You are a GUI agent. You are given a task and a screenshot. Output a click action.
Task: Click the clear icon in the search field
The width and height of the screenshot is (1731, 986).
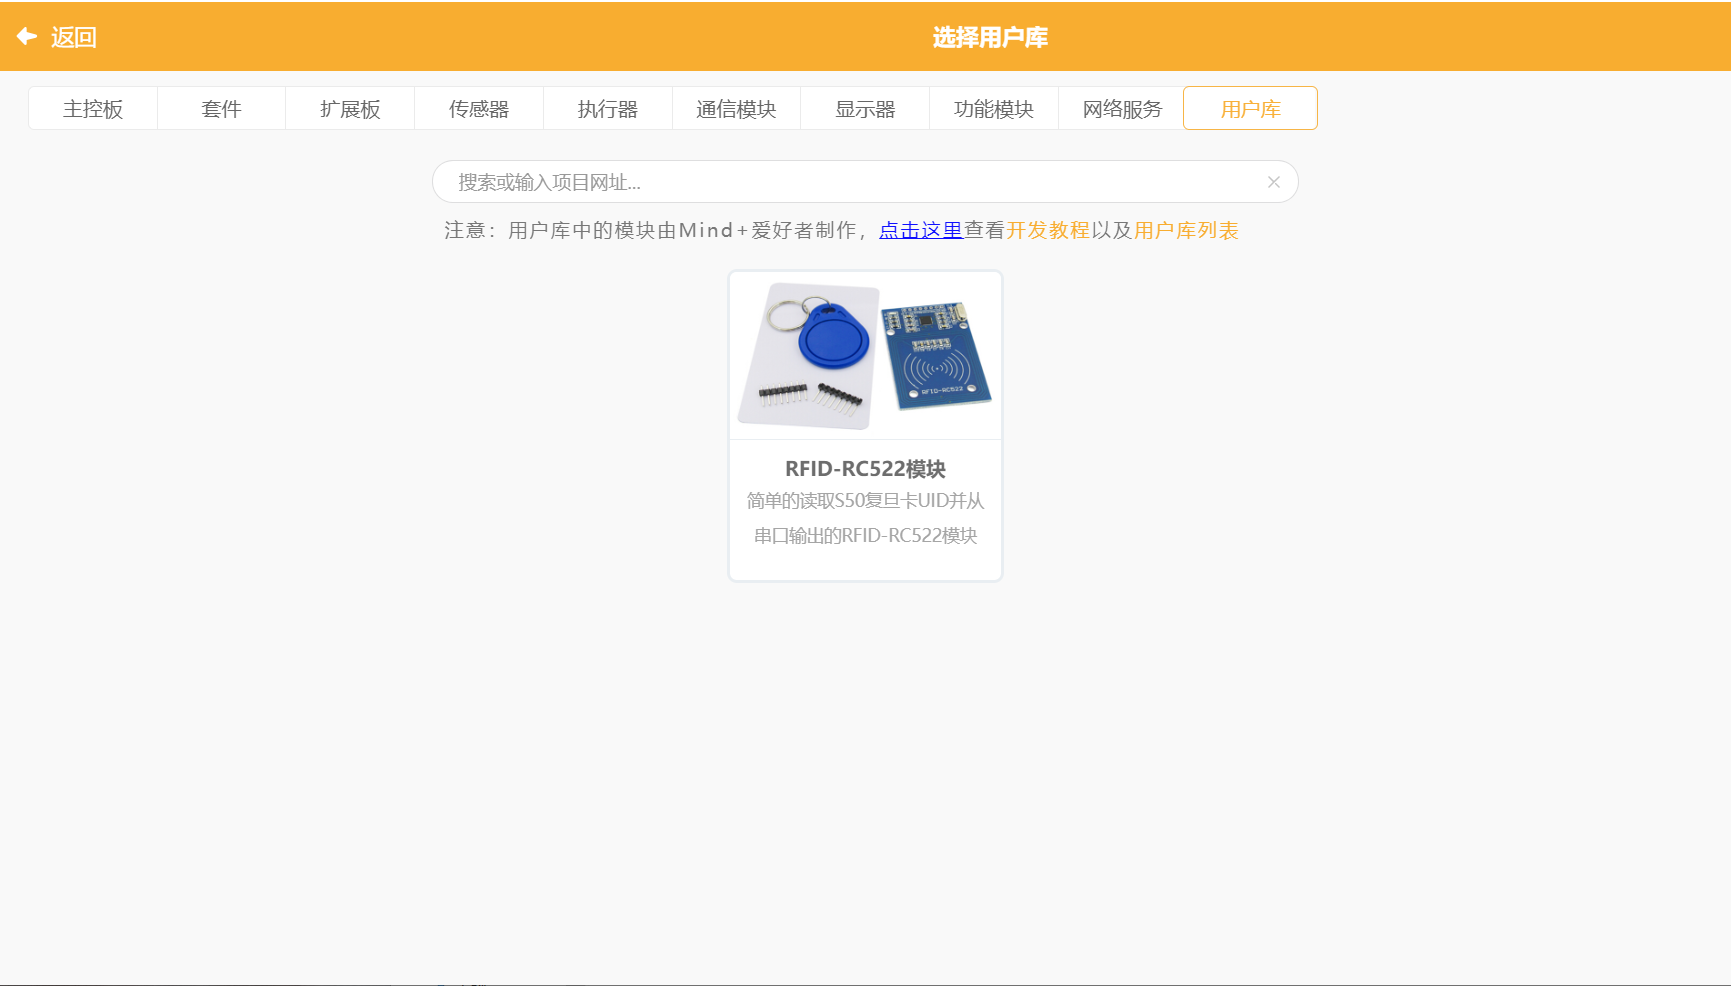1273,182
